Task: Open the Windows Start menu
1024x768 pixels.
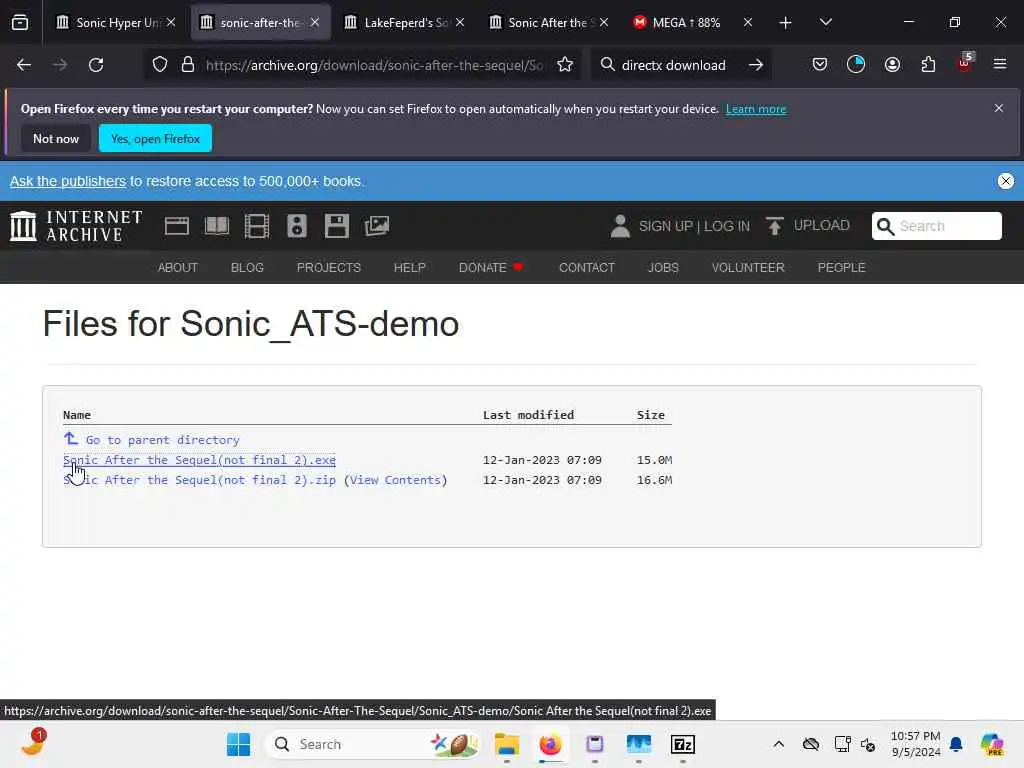Action: click(238, 744)
